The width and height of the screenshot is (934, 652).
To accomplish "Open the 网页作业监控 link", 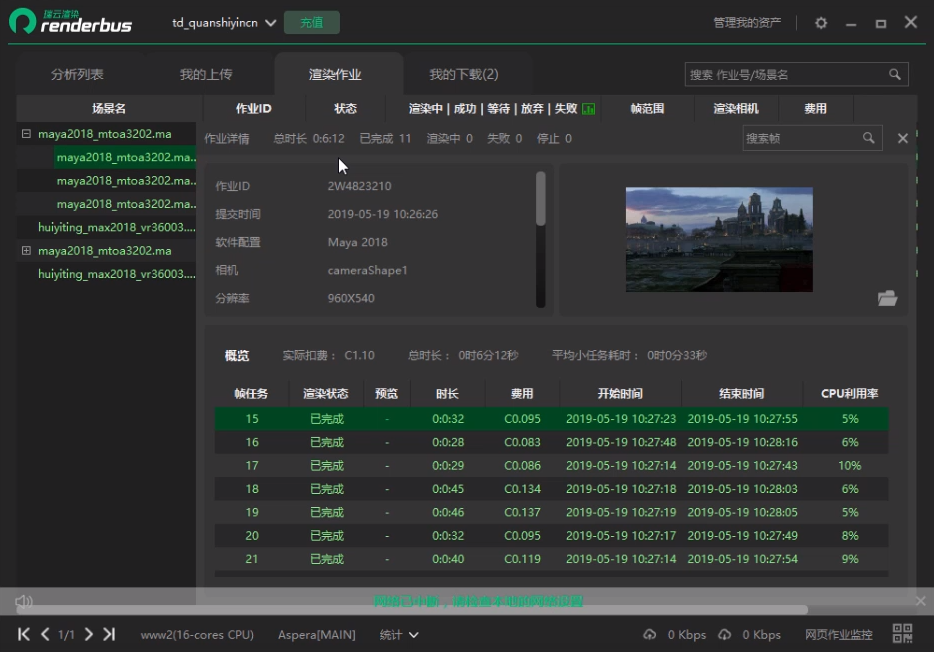I will click(838, 635).
